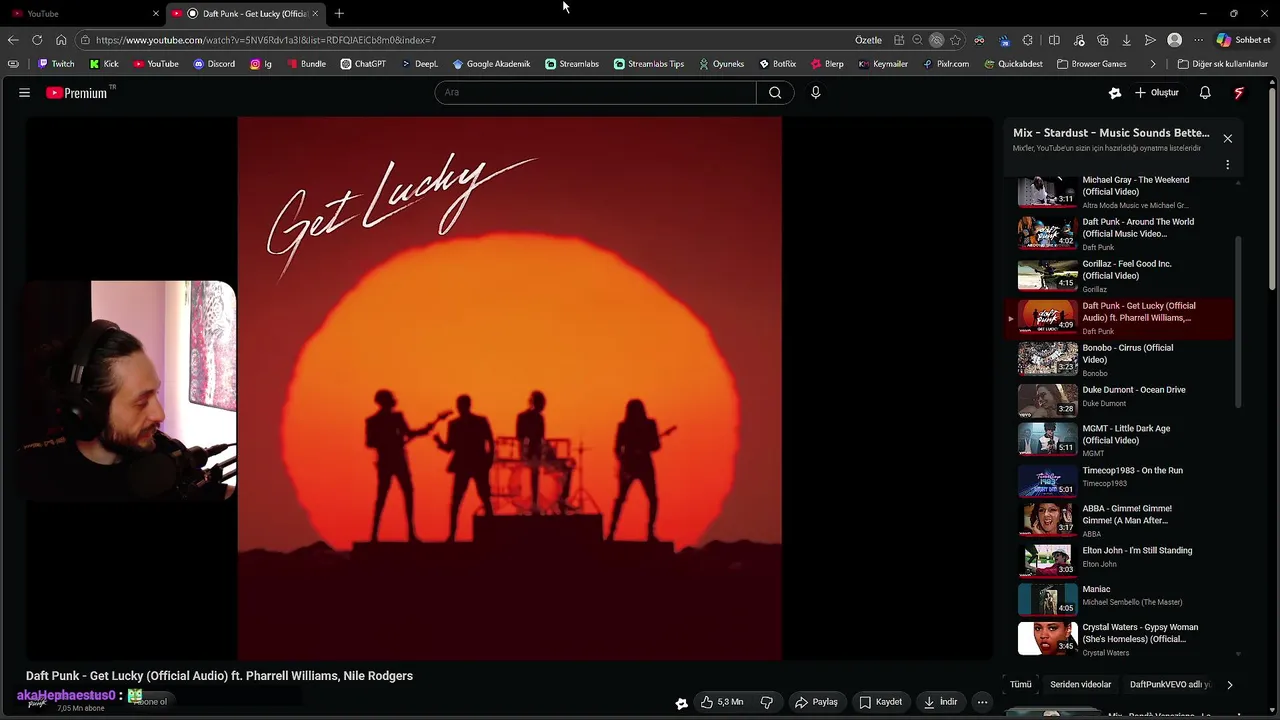Play Daft Punk - Around The World
Image resolution: width=1280 pixels, height=720 pixels.
pyautogui.click(x=1120, y=233)
